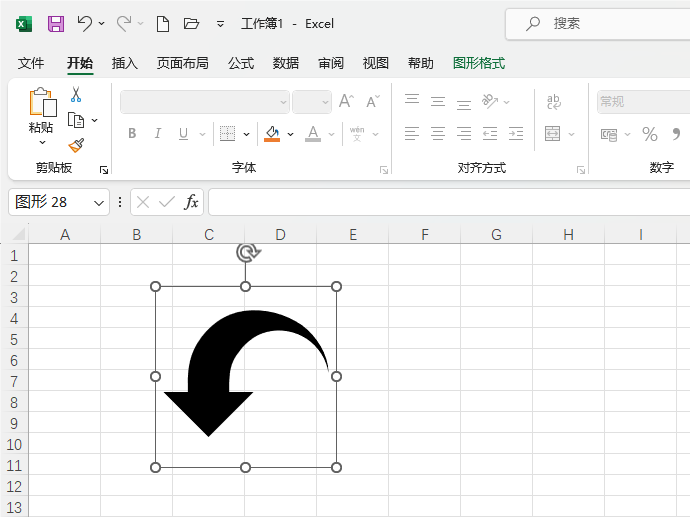Click the Format Painter brush icon

coord(76,146)
